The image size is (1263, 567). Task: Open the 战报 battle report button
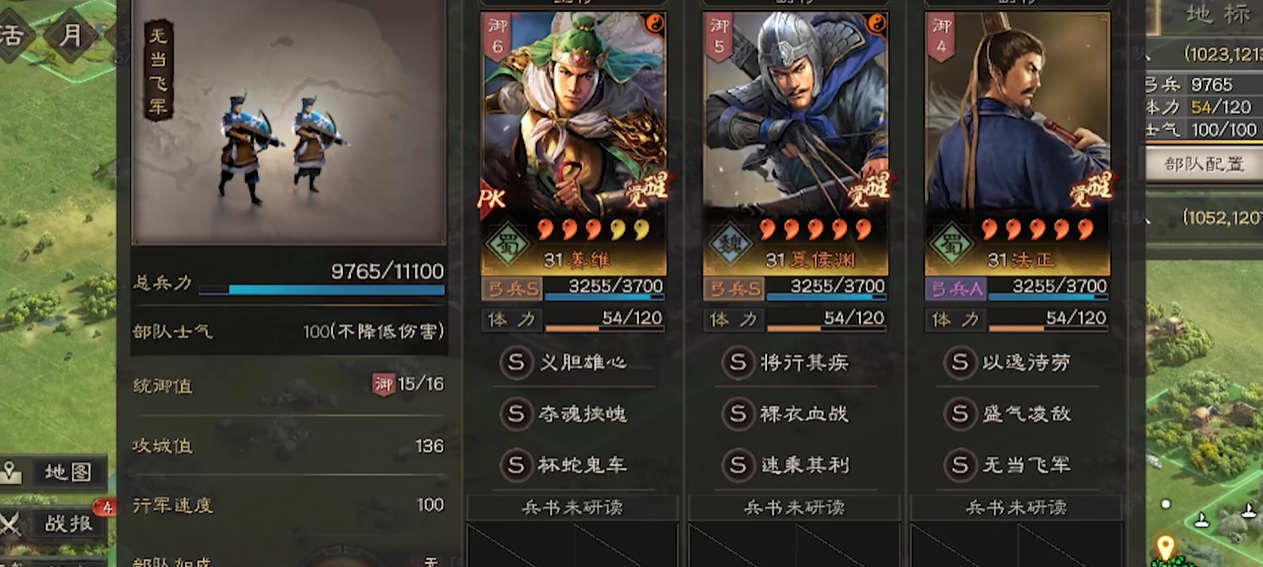click(54, 523)
